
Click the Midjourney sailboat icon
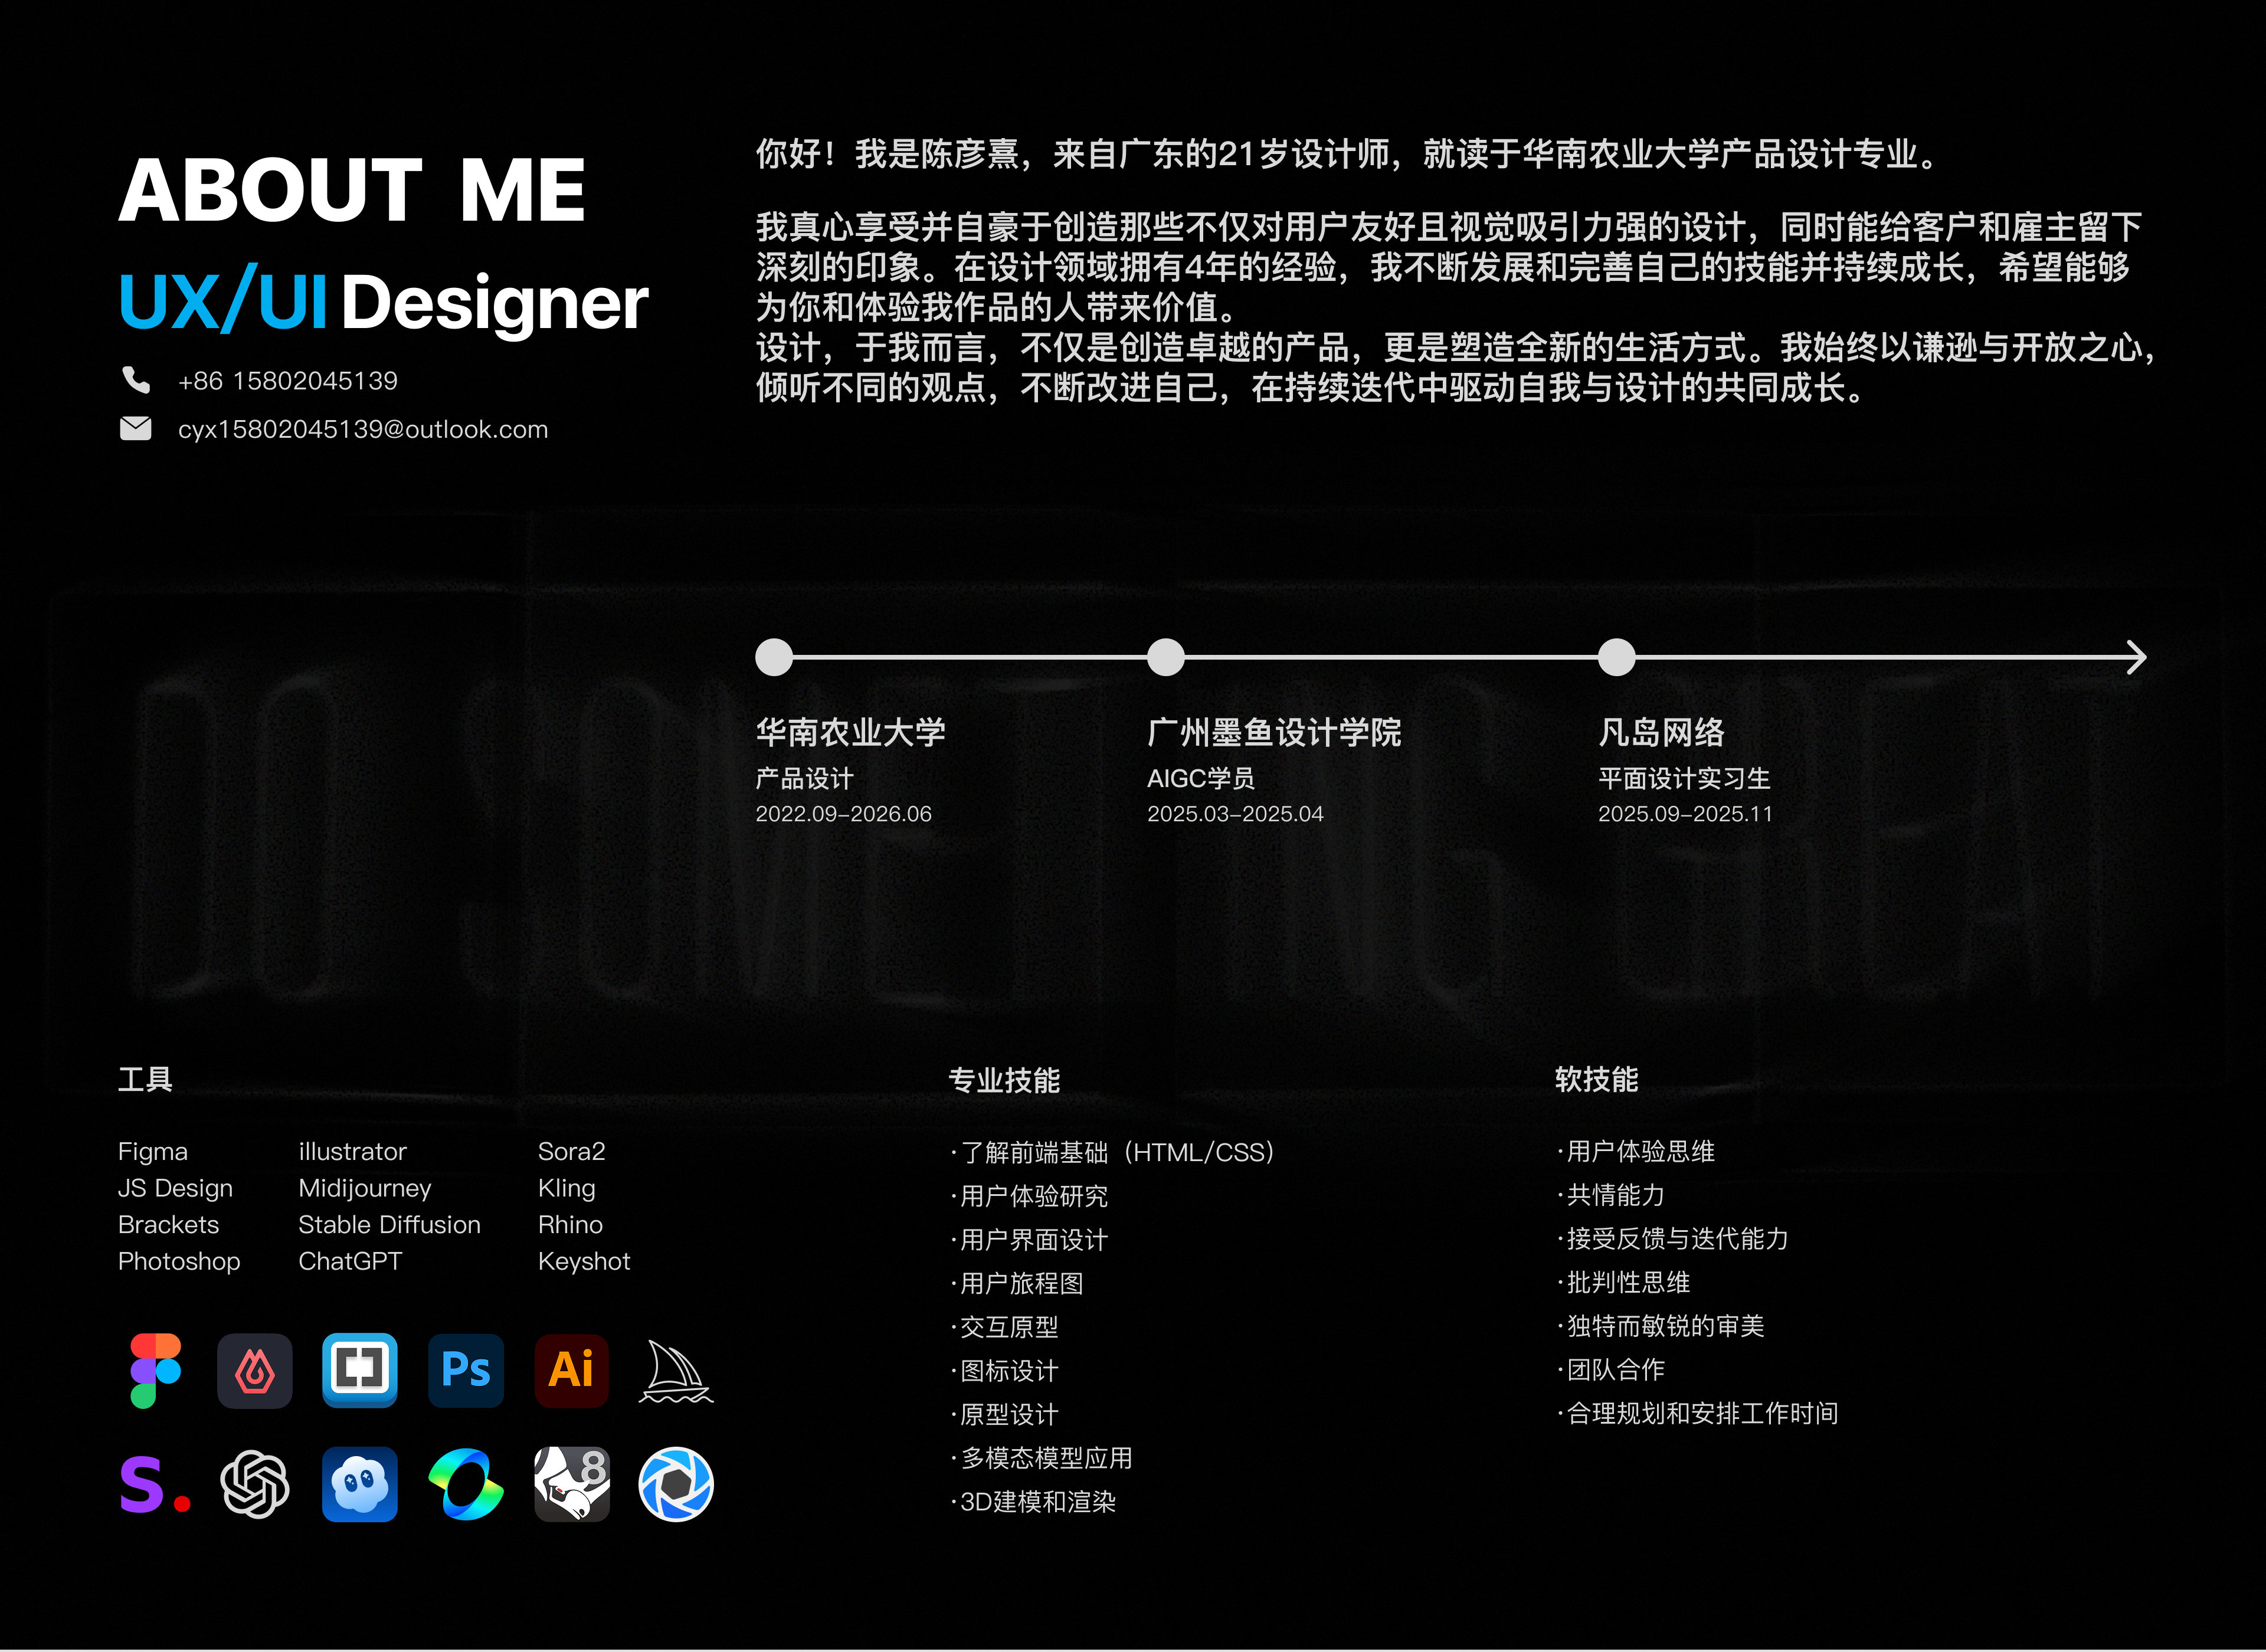[x=676, y=1372]
